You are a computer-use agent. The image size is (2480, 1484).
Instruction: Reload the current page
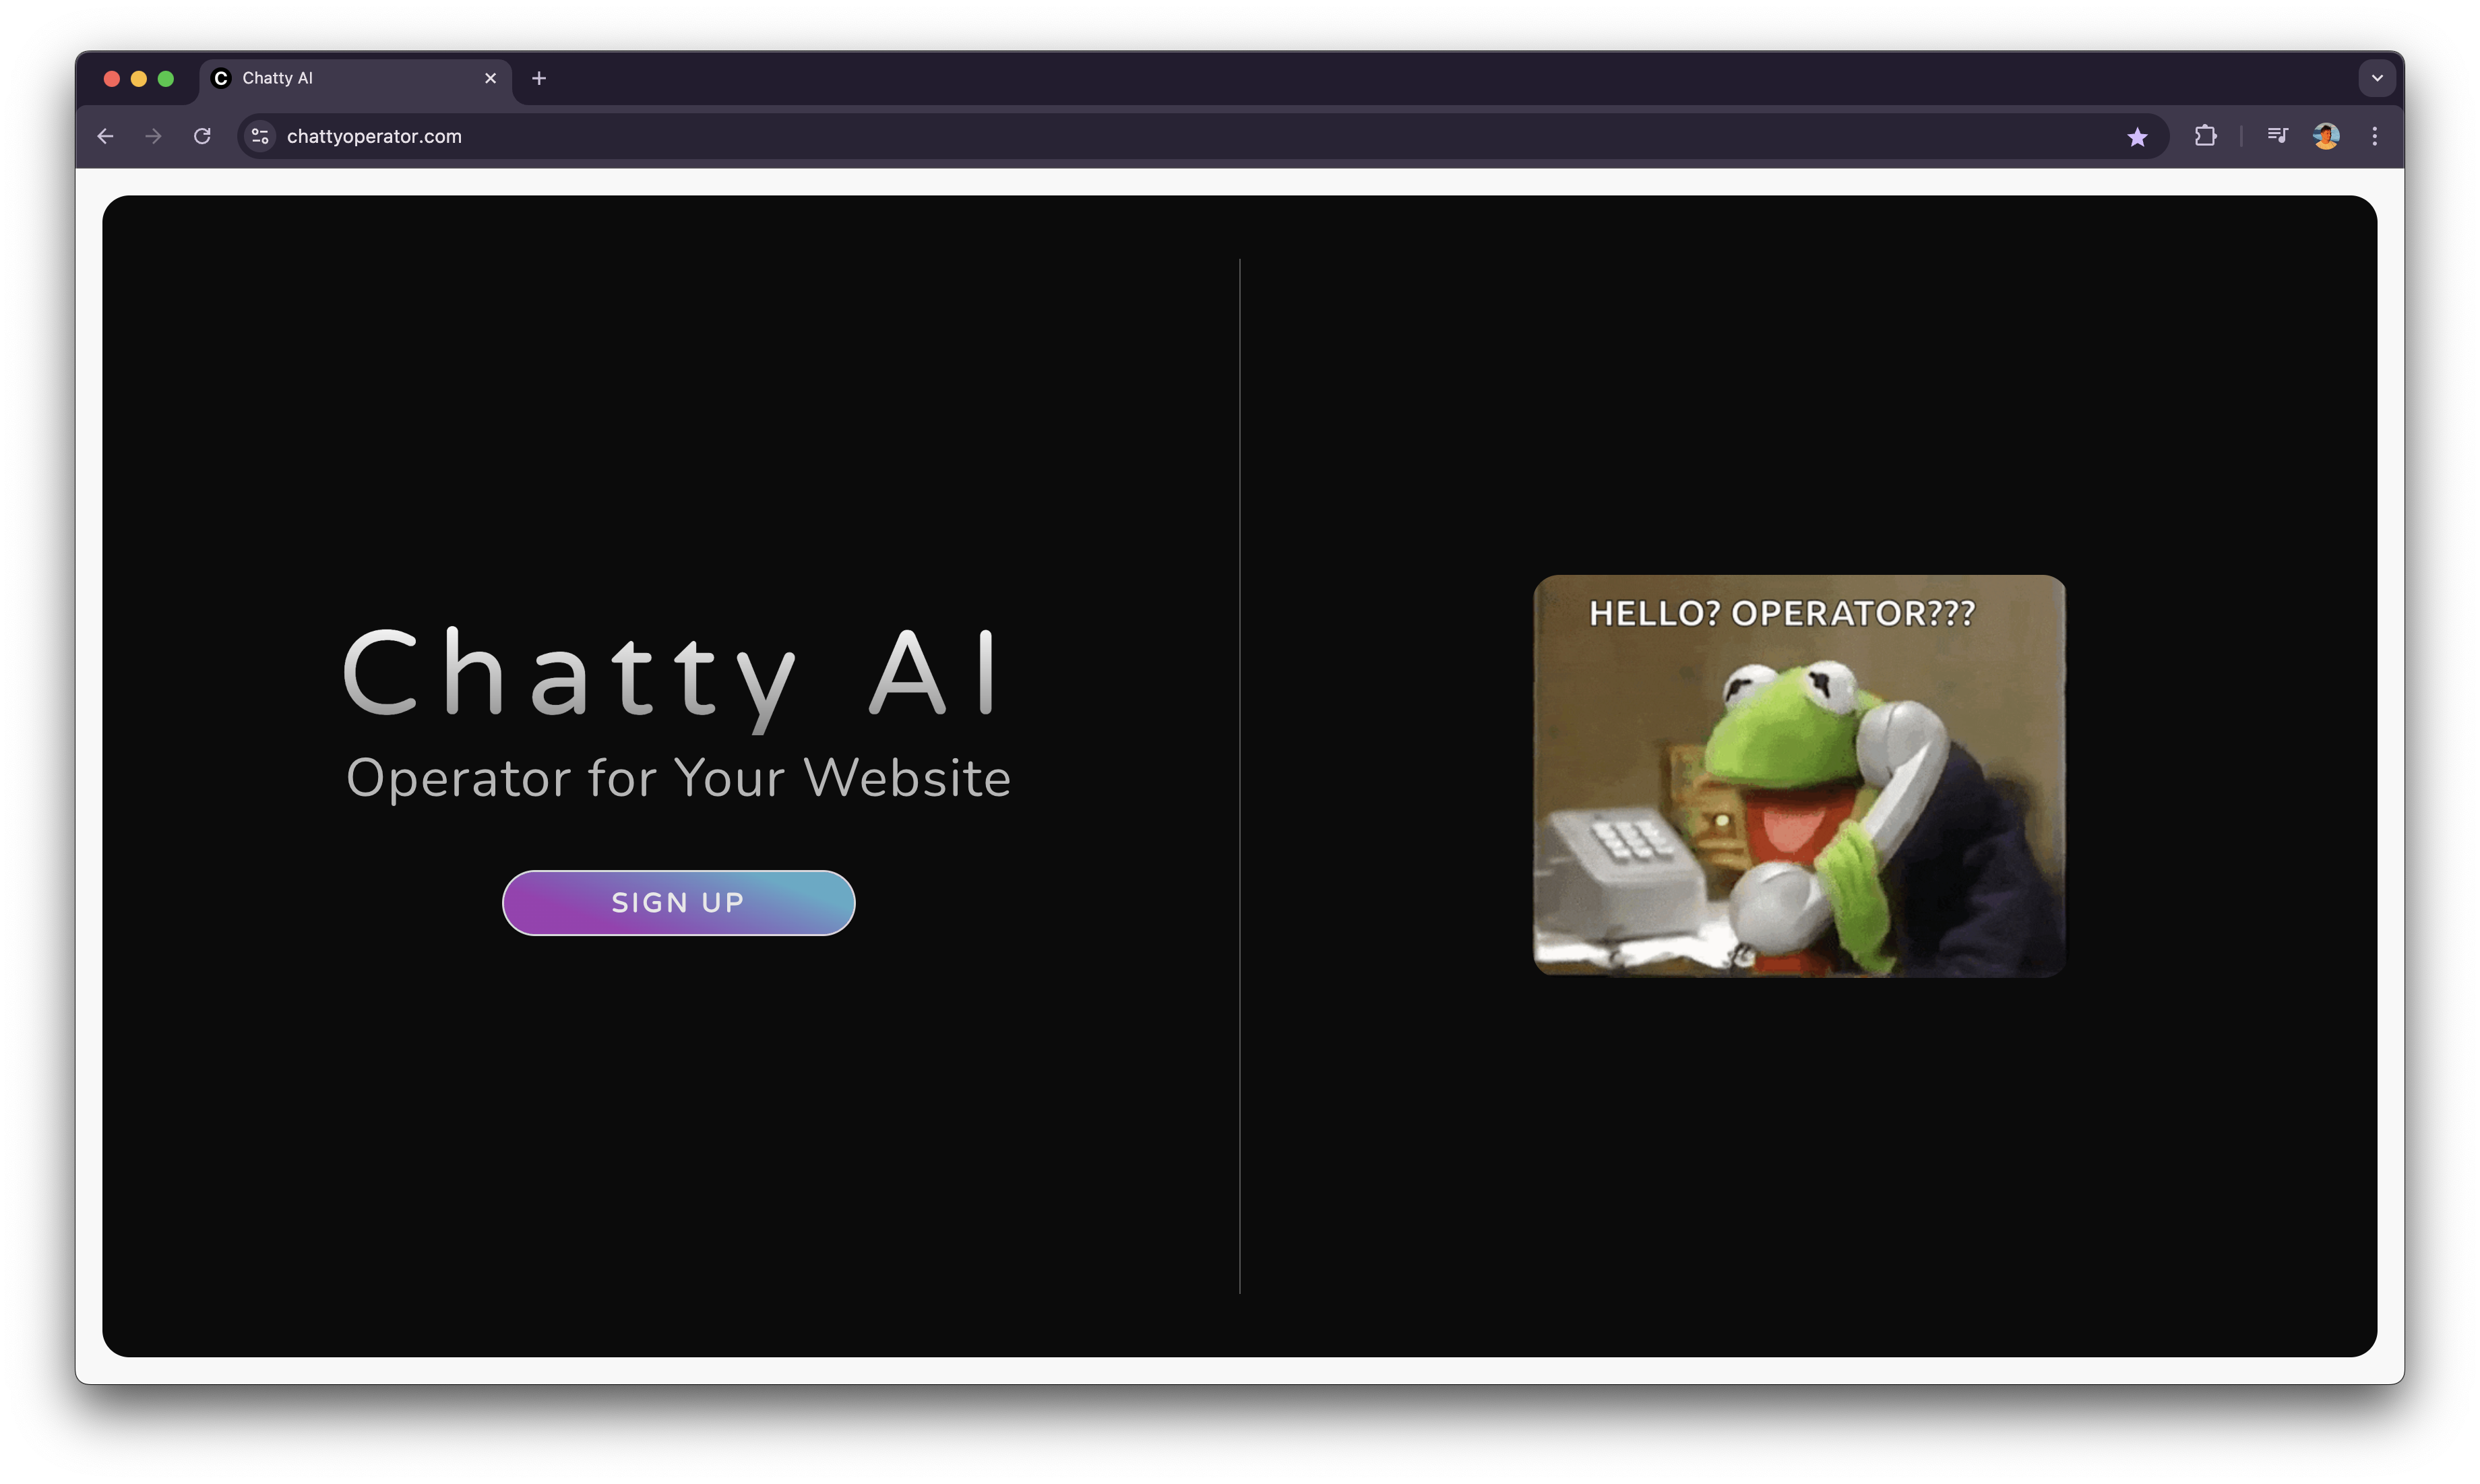coord(202,136)
